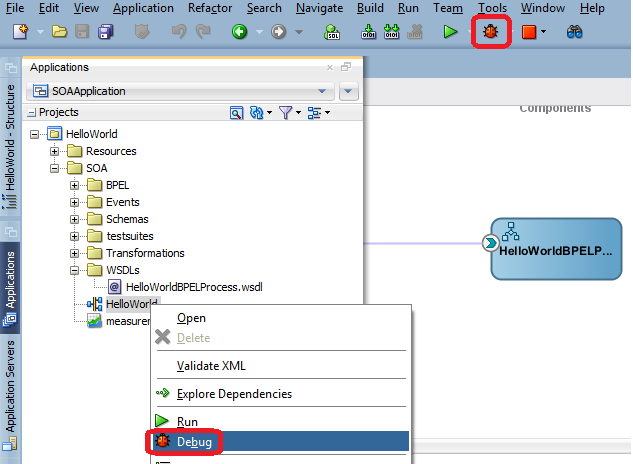Screen dimensions: 633x464
Task: Open the Team menu
Action: pyautogui.click(x=448, y=8)
